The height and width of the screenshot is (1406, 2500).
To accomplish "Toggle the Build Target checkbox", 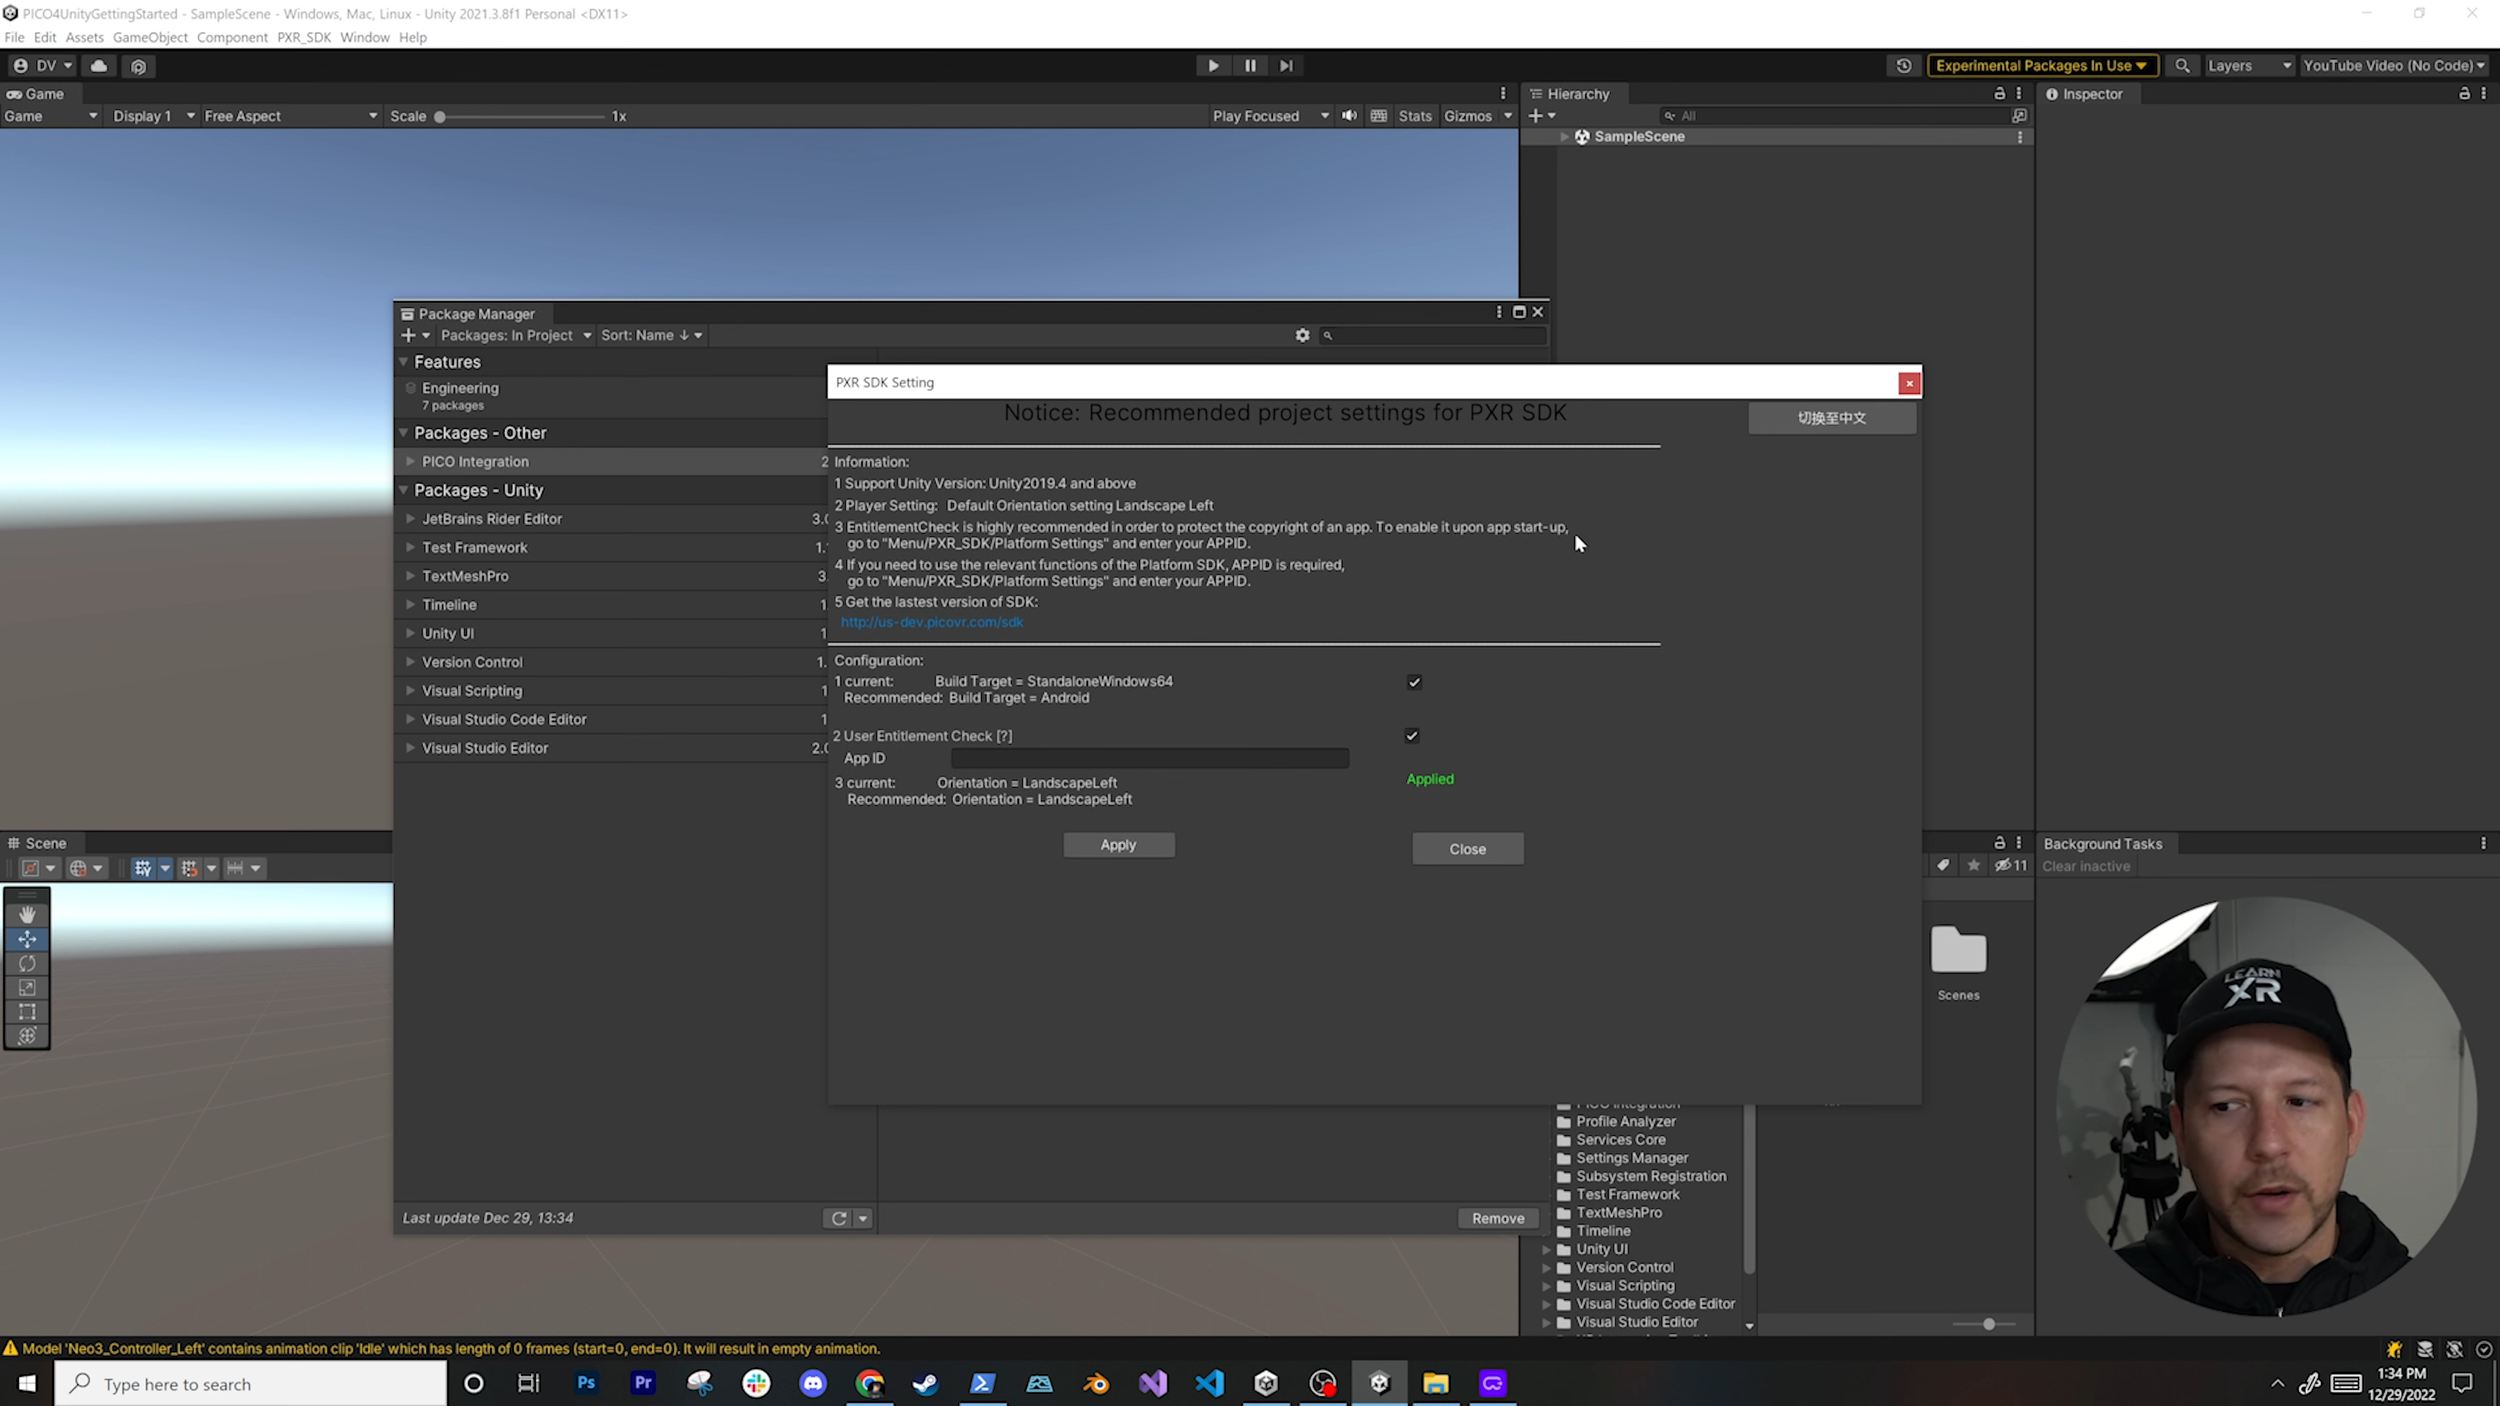I will [x=1414, y=683].
